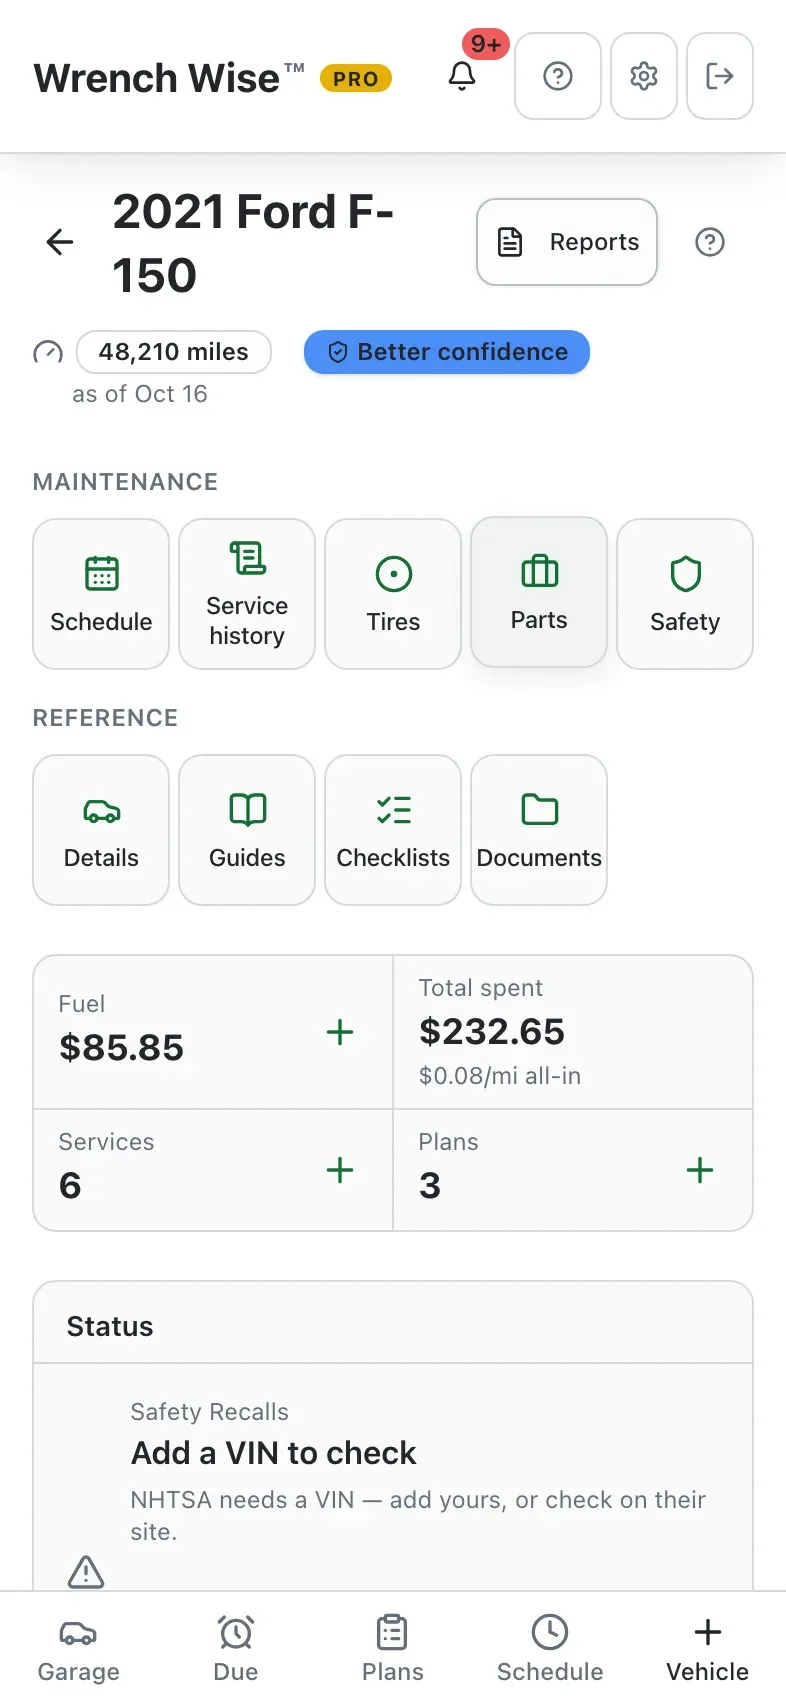Switch to the Schedule bottom tab
Screen dimensions: 786x1704
pos(550,1648)
